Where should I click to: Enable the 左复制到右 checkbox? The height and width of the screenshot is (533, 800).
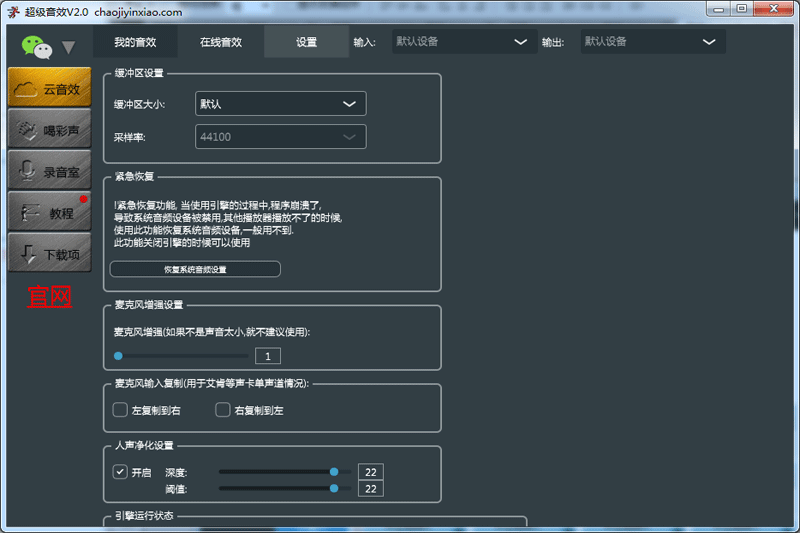pyautogui.click(x=120, y=410)
